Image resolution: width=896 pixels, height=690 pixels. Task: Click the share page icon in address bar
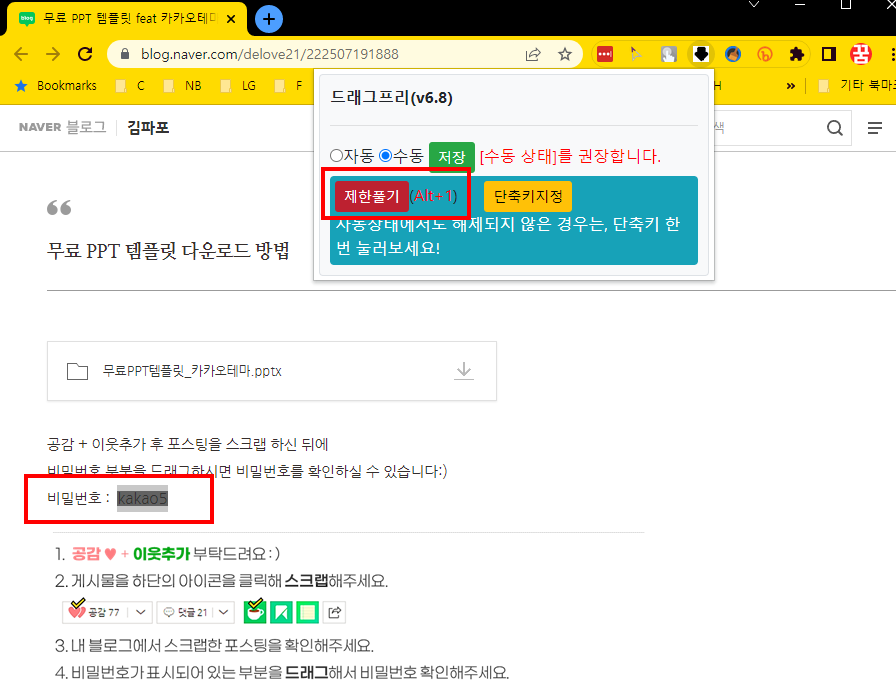point(533,54)
